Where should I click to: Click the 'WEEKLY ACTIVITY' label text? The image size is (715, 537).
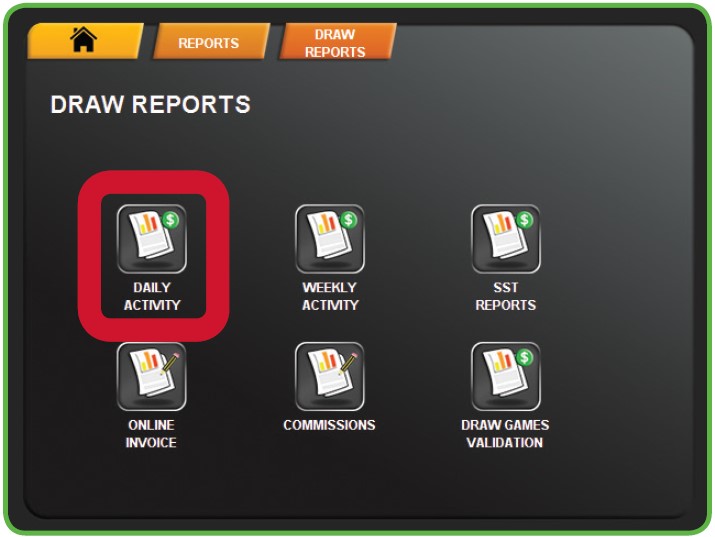330,296
